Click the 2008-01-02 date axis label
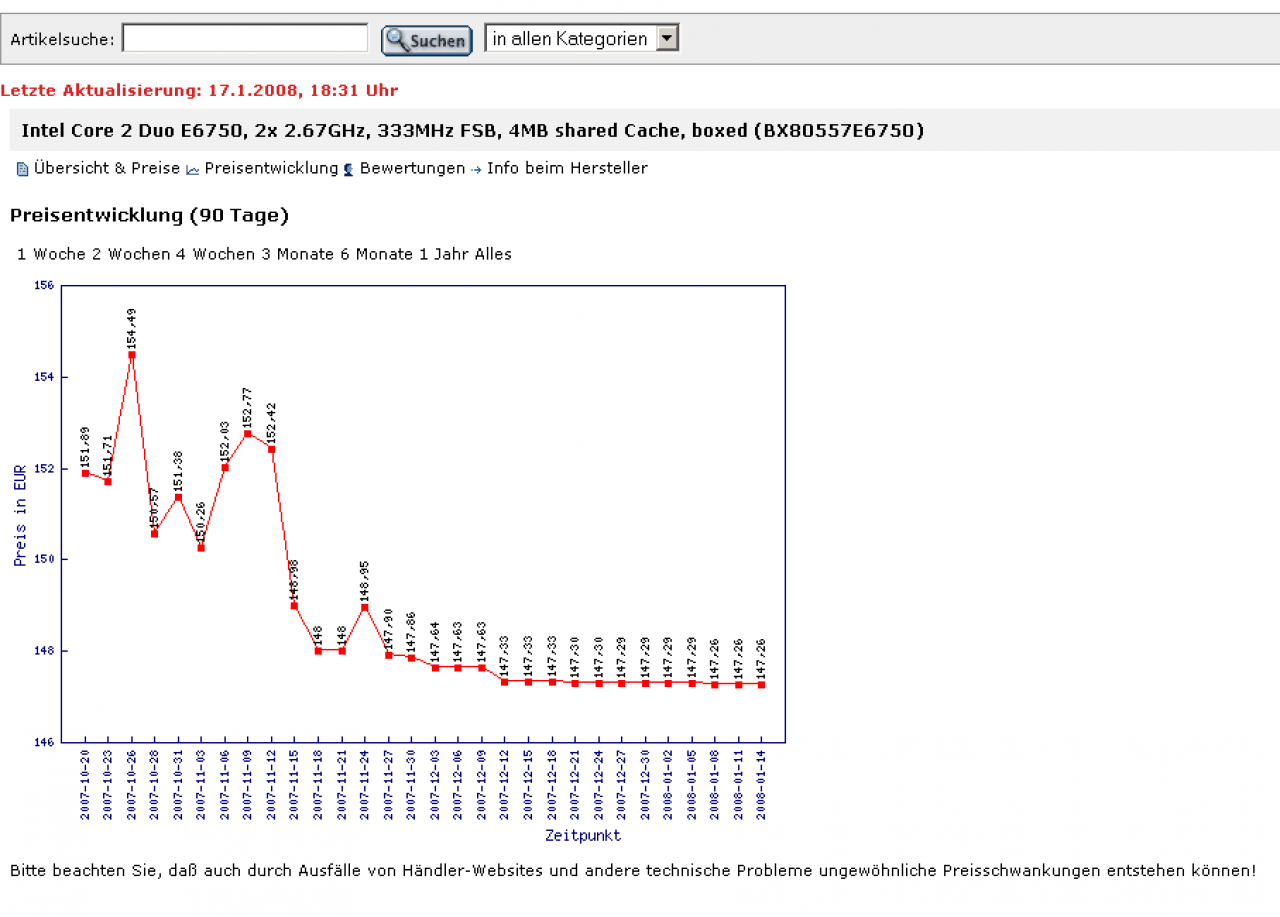This screenshot has height=917, width=1280. pos(668,785)
